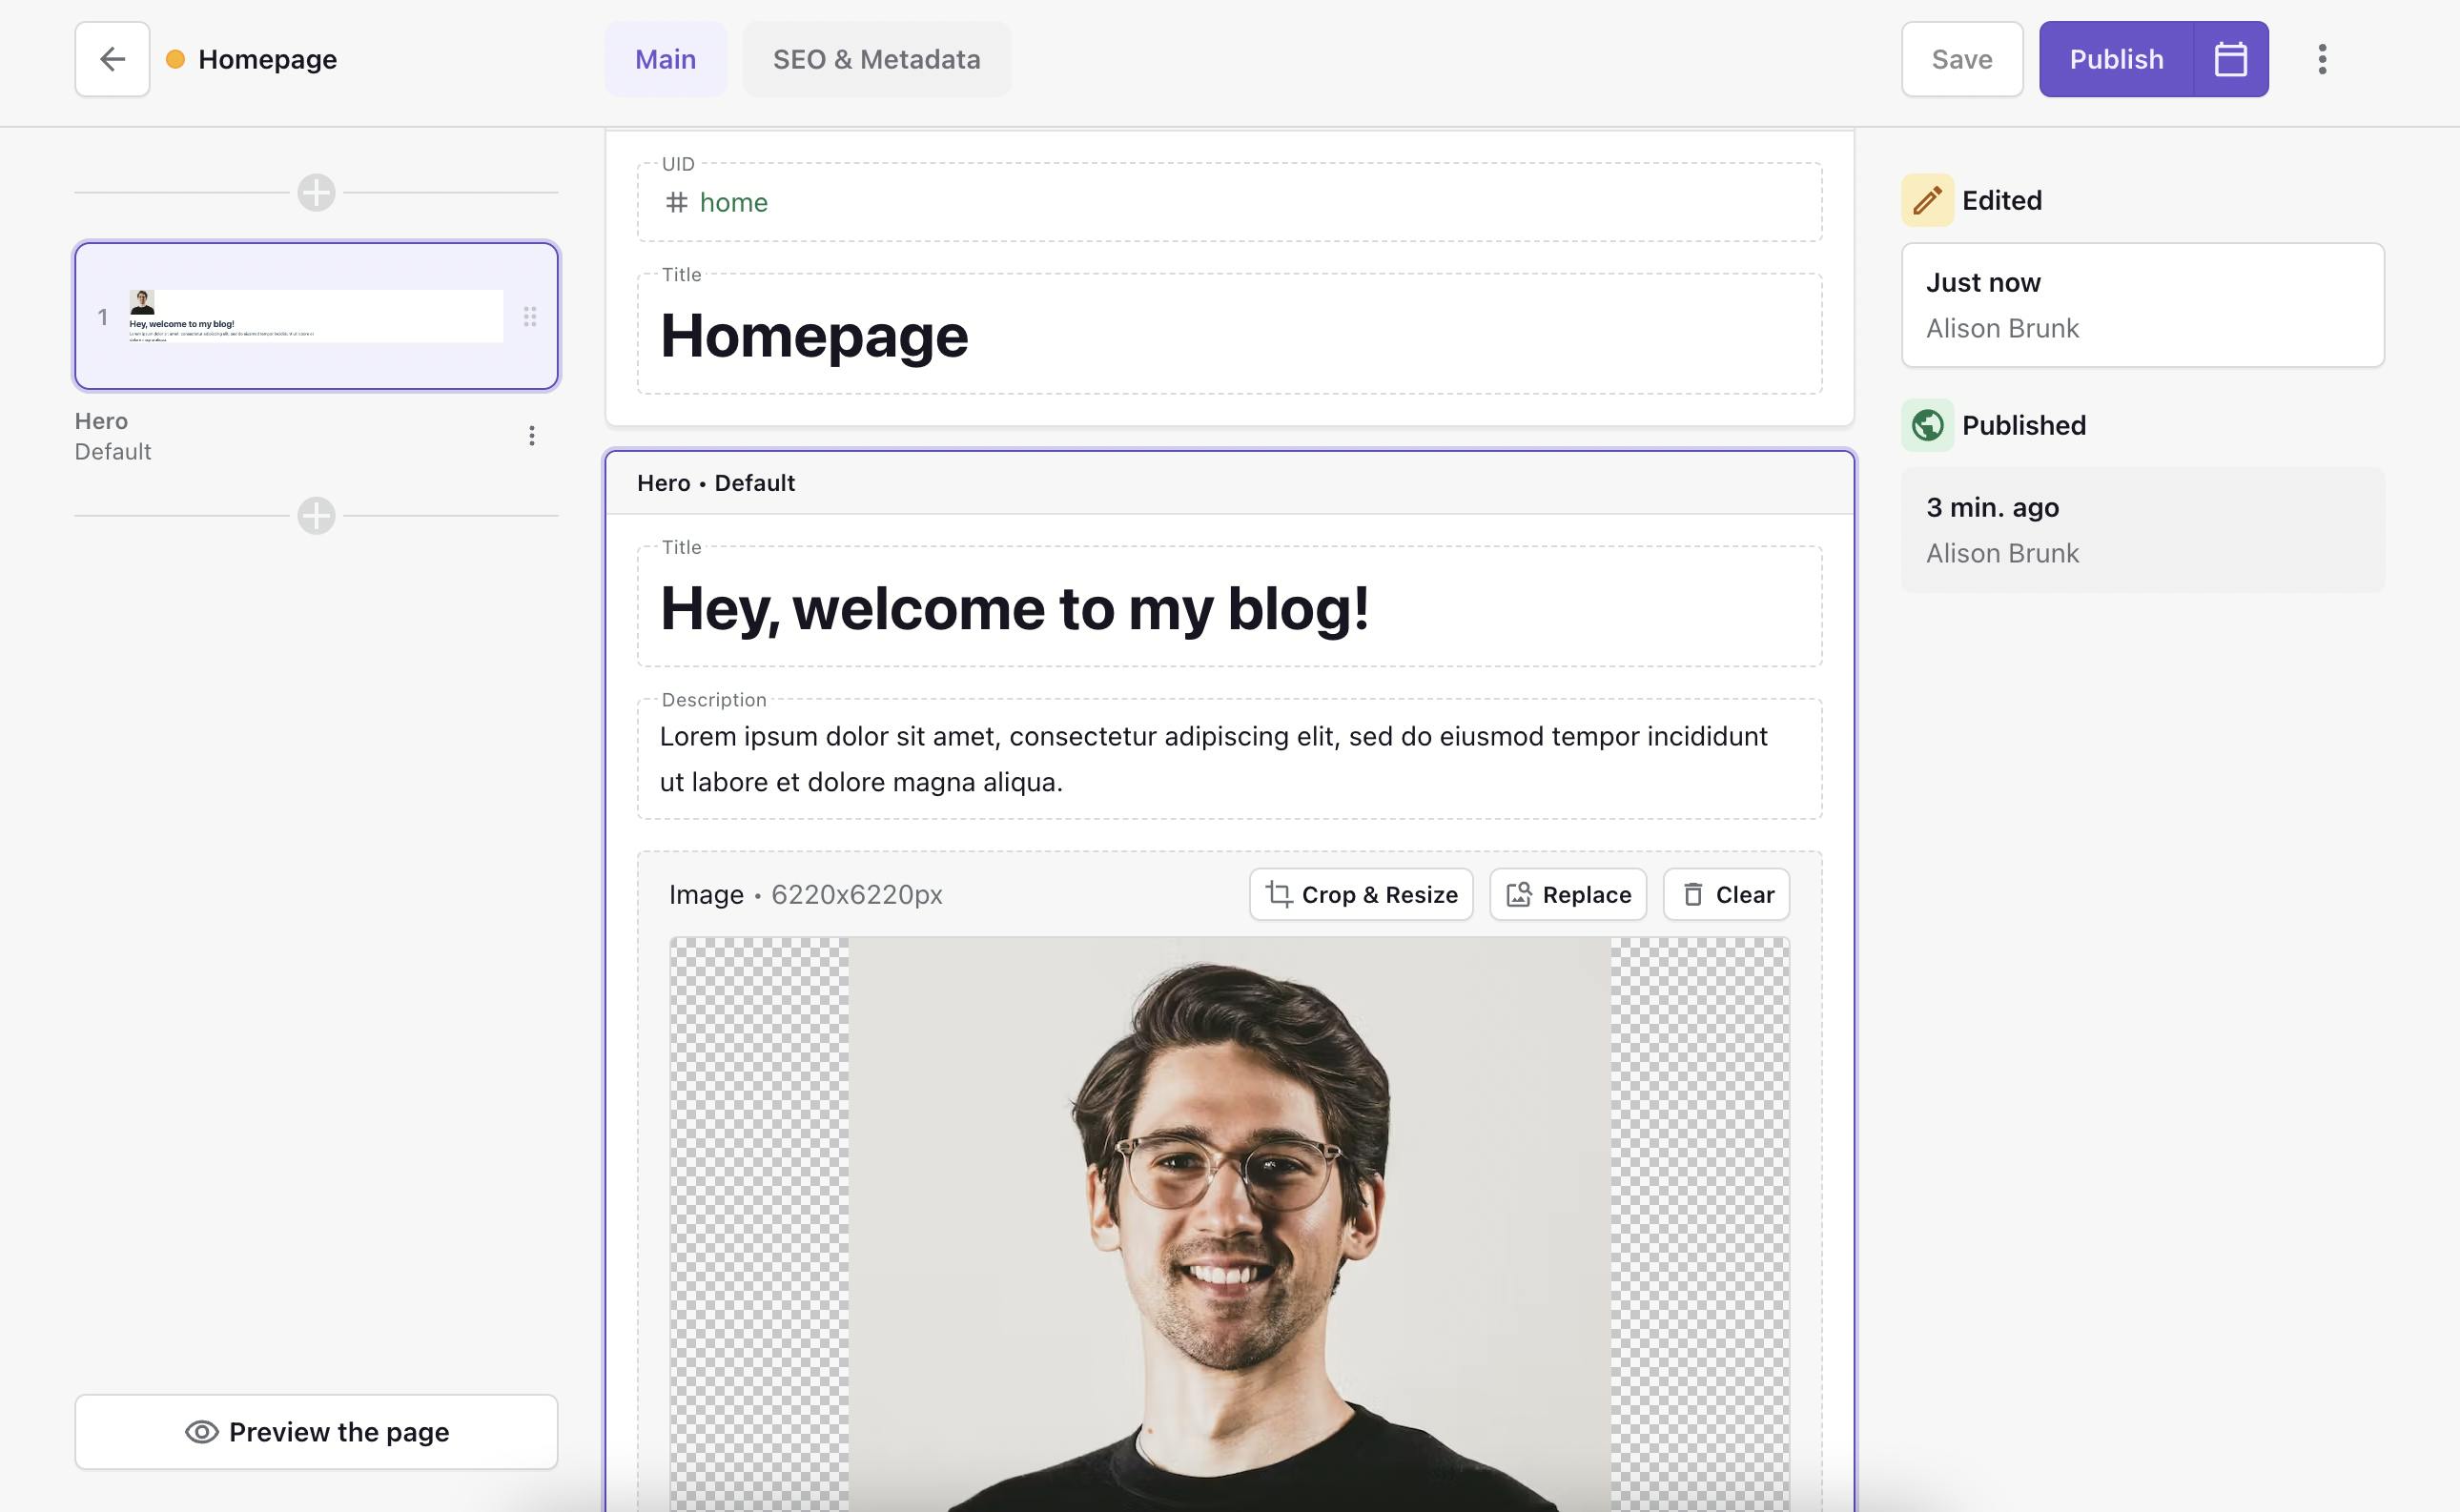Select the Hero slice thumbnail in the sidebar
Viewport: 2460px width, 1512px height.
click(x=316, y=316)
